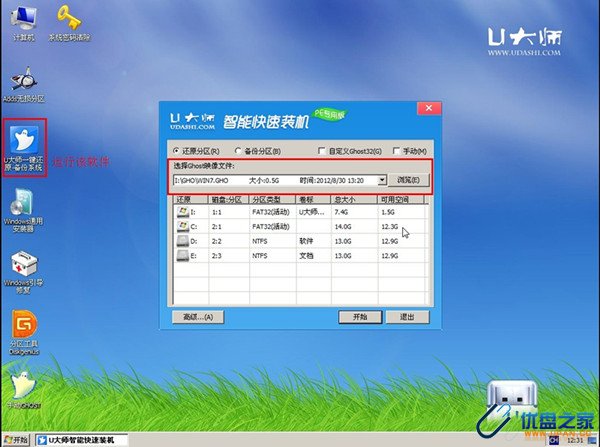Click the 高级...(A) advanced button
This screenshot has height=447, width=600.
pyautogui.click(x=193, y=316)
